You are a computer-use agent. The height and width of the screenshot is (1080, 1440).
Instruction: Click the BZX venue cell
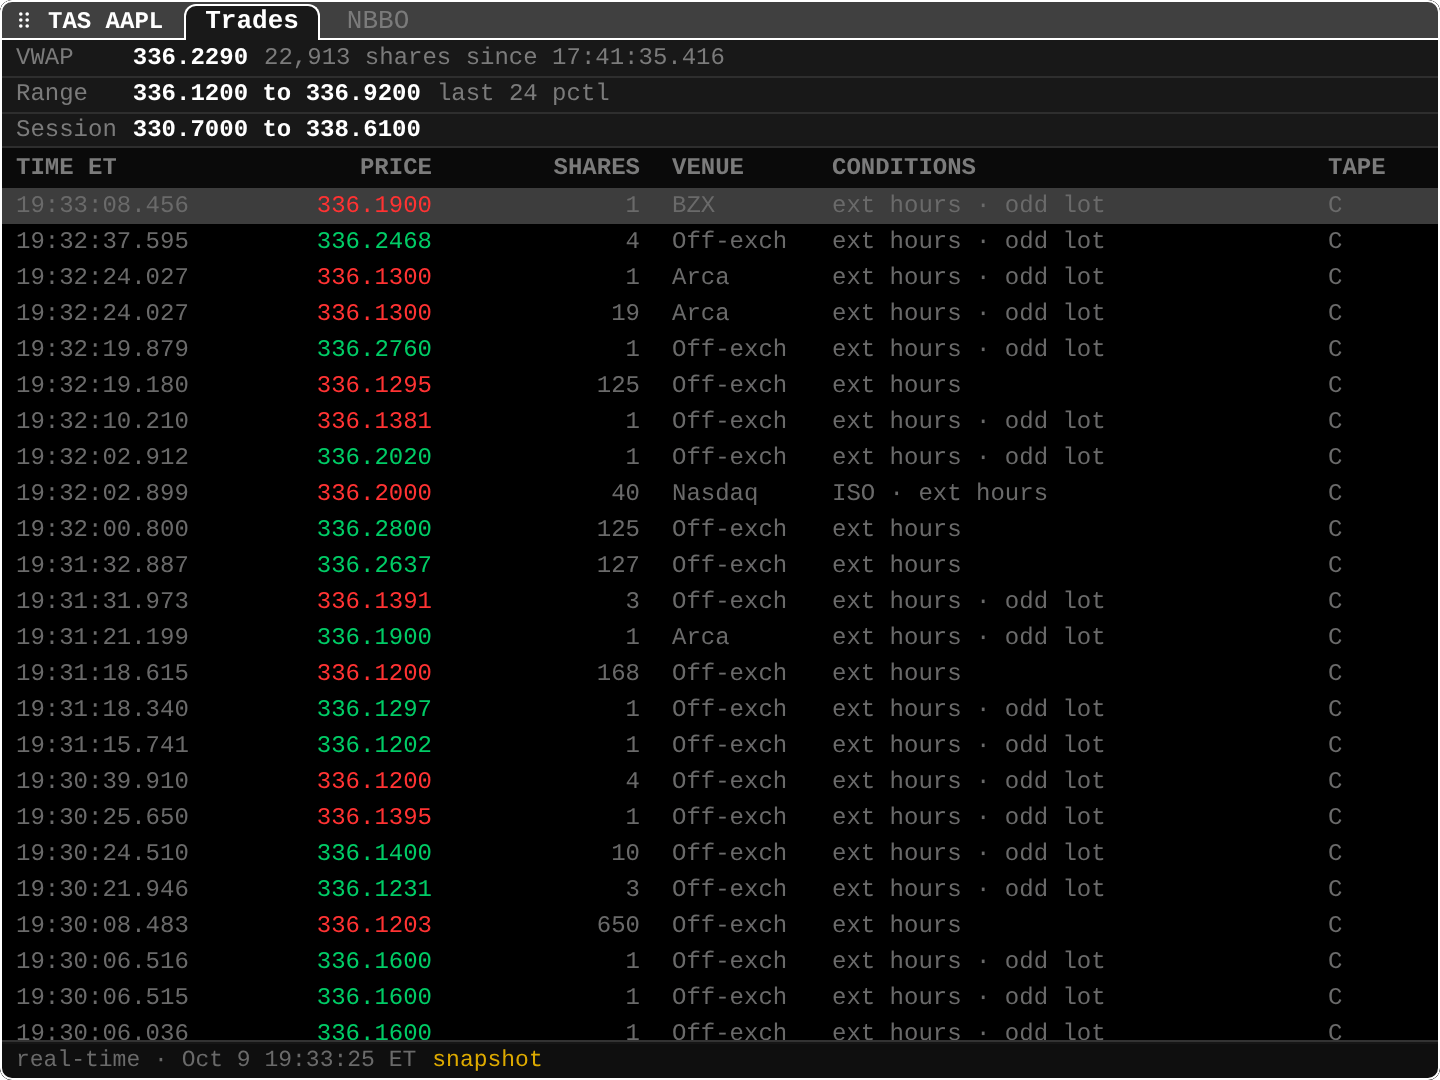click(x=693, y=205)
